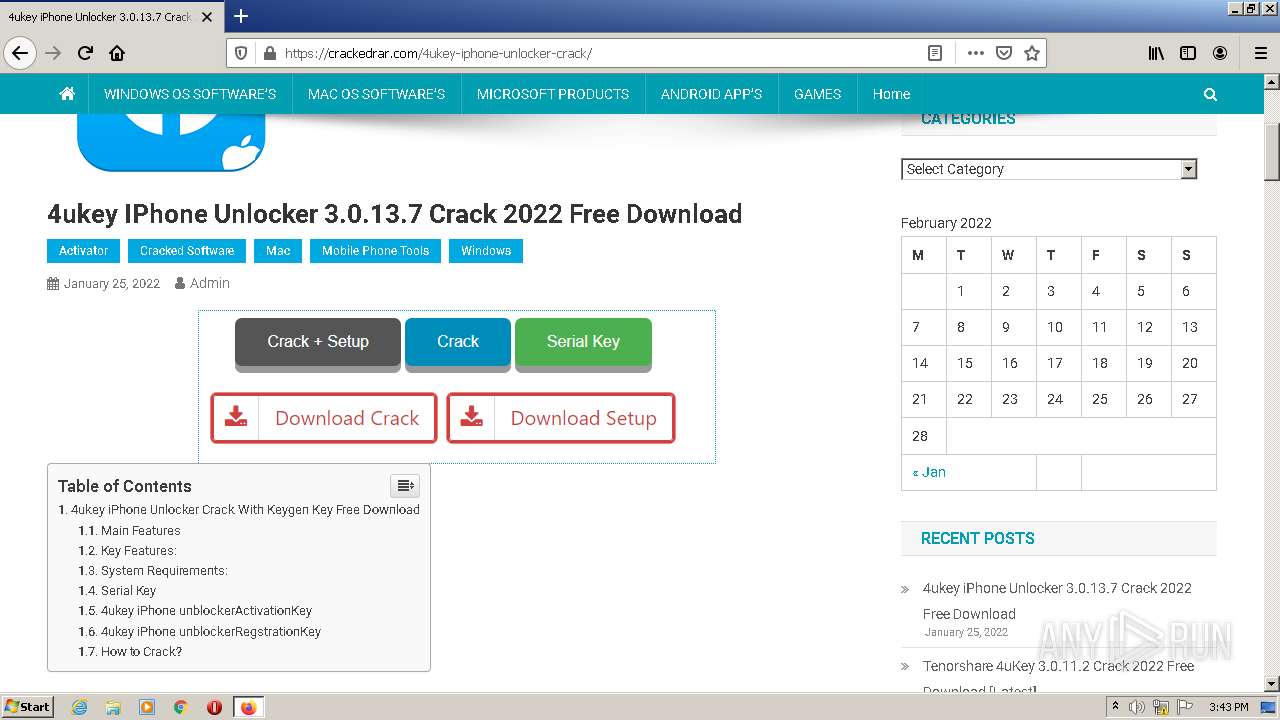This screenshot has width=1280, height=720.
Task: Click the Download Crack button
Action: (324, 418)
